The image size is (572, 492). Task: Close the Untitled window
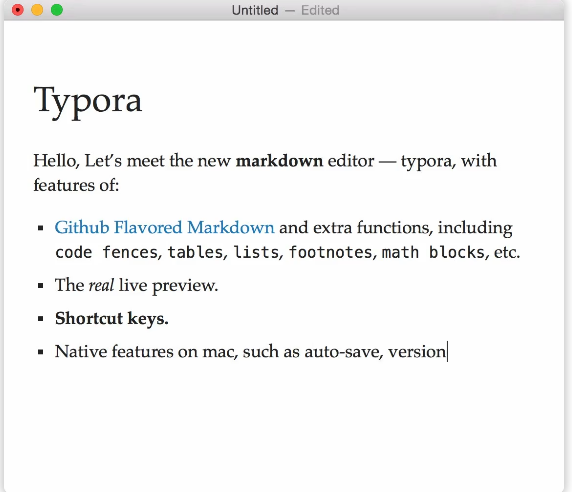(x=18, y=10)
